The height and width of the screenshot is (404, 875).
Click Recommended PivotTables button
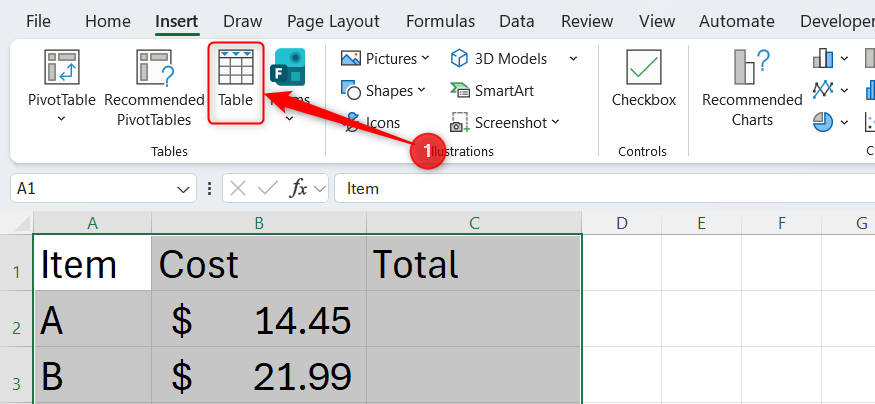(154, 86)
